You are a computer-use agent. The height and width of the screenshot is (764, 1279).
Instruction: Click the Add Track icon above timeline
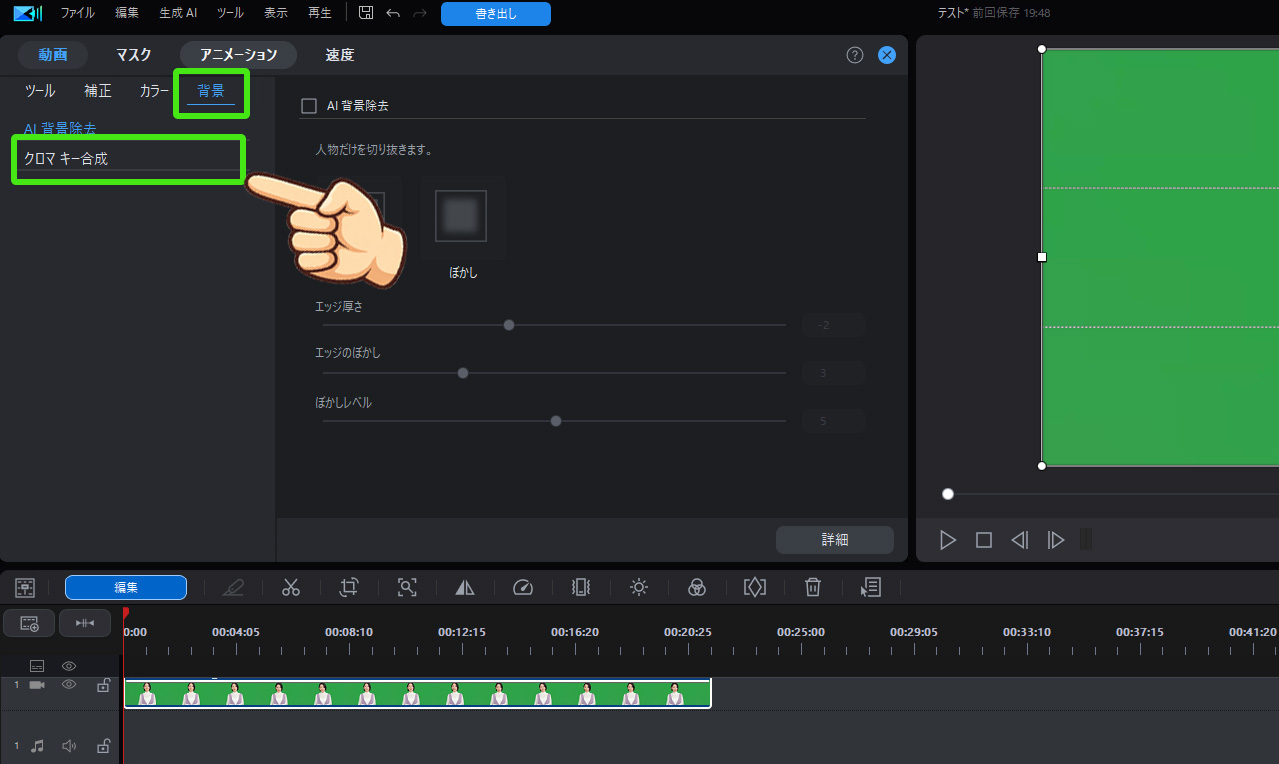(x=28, y=622)
